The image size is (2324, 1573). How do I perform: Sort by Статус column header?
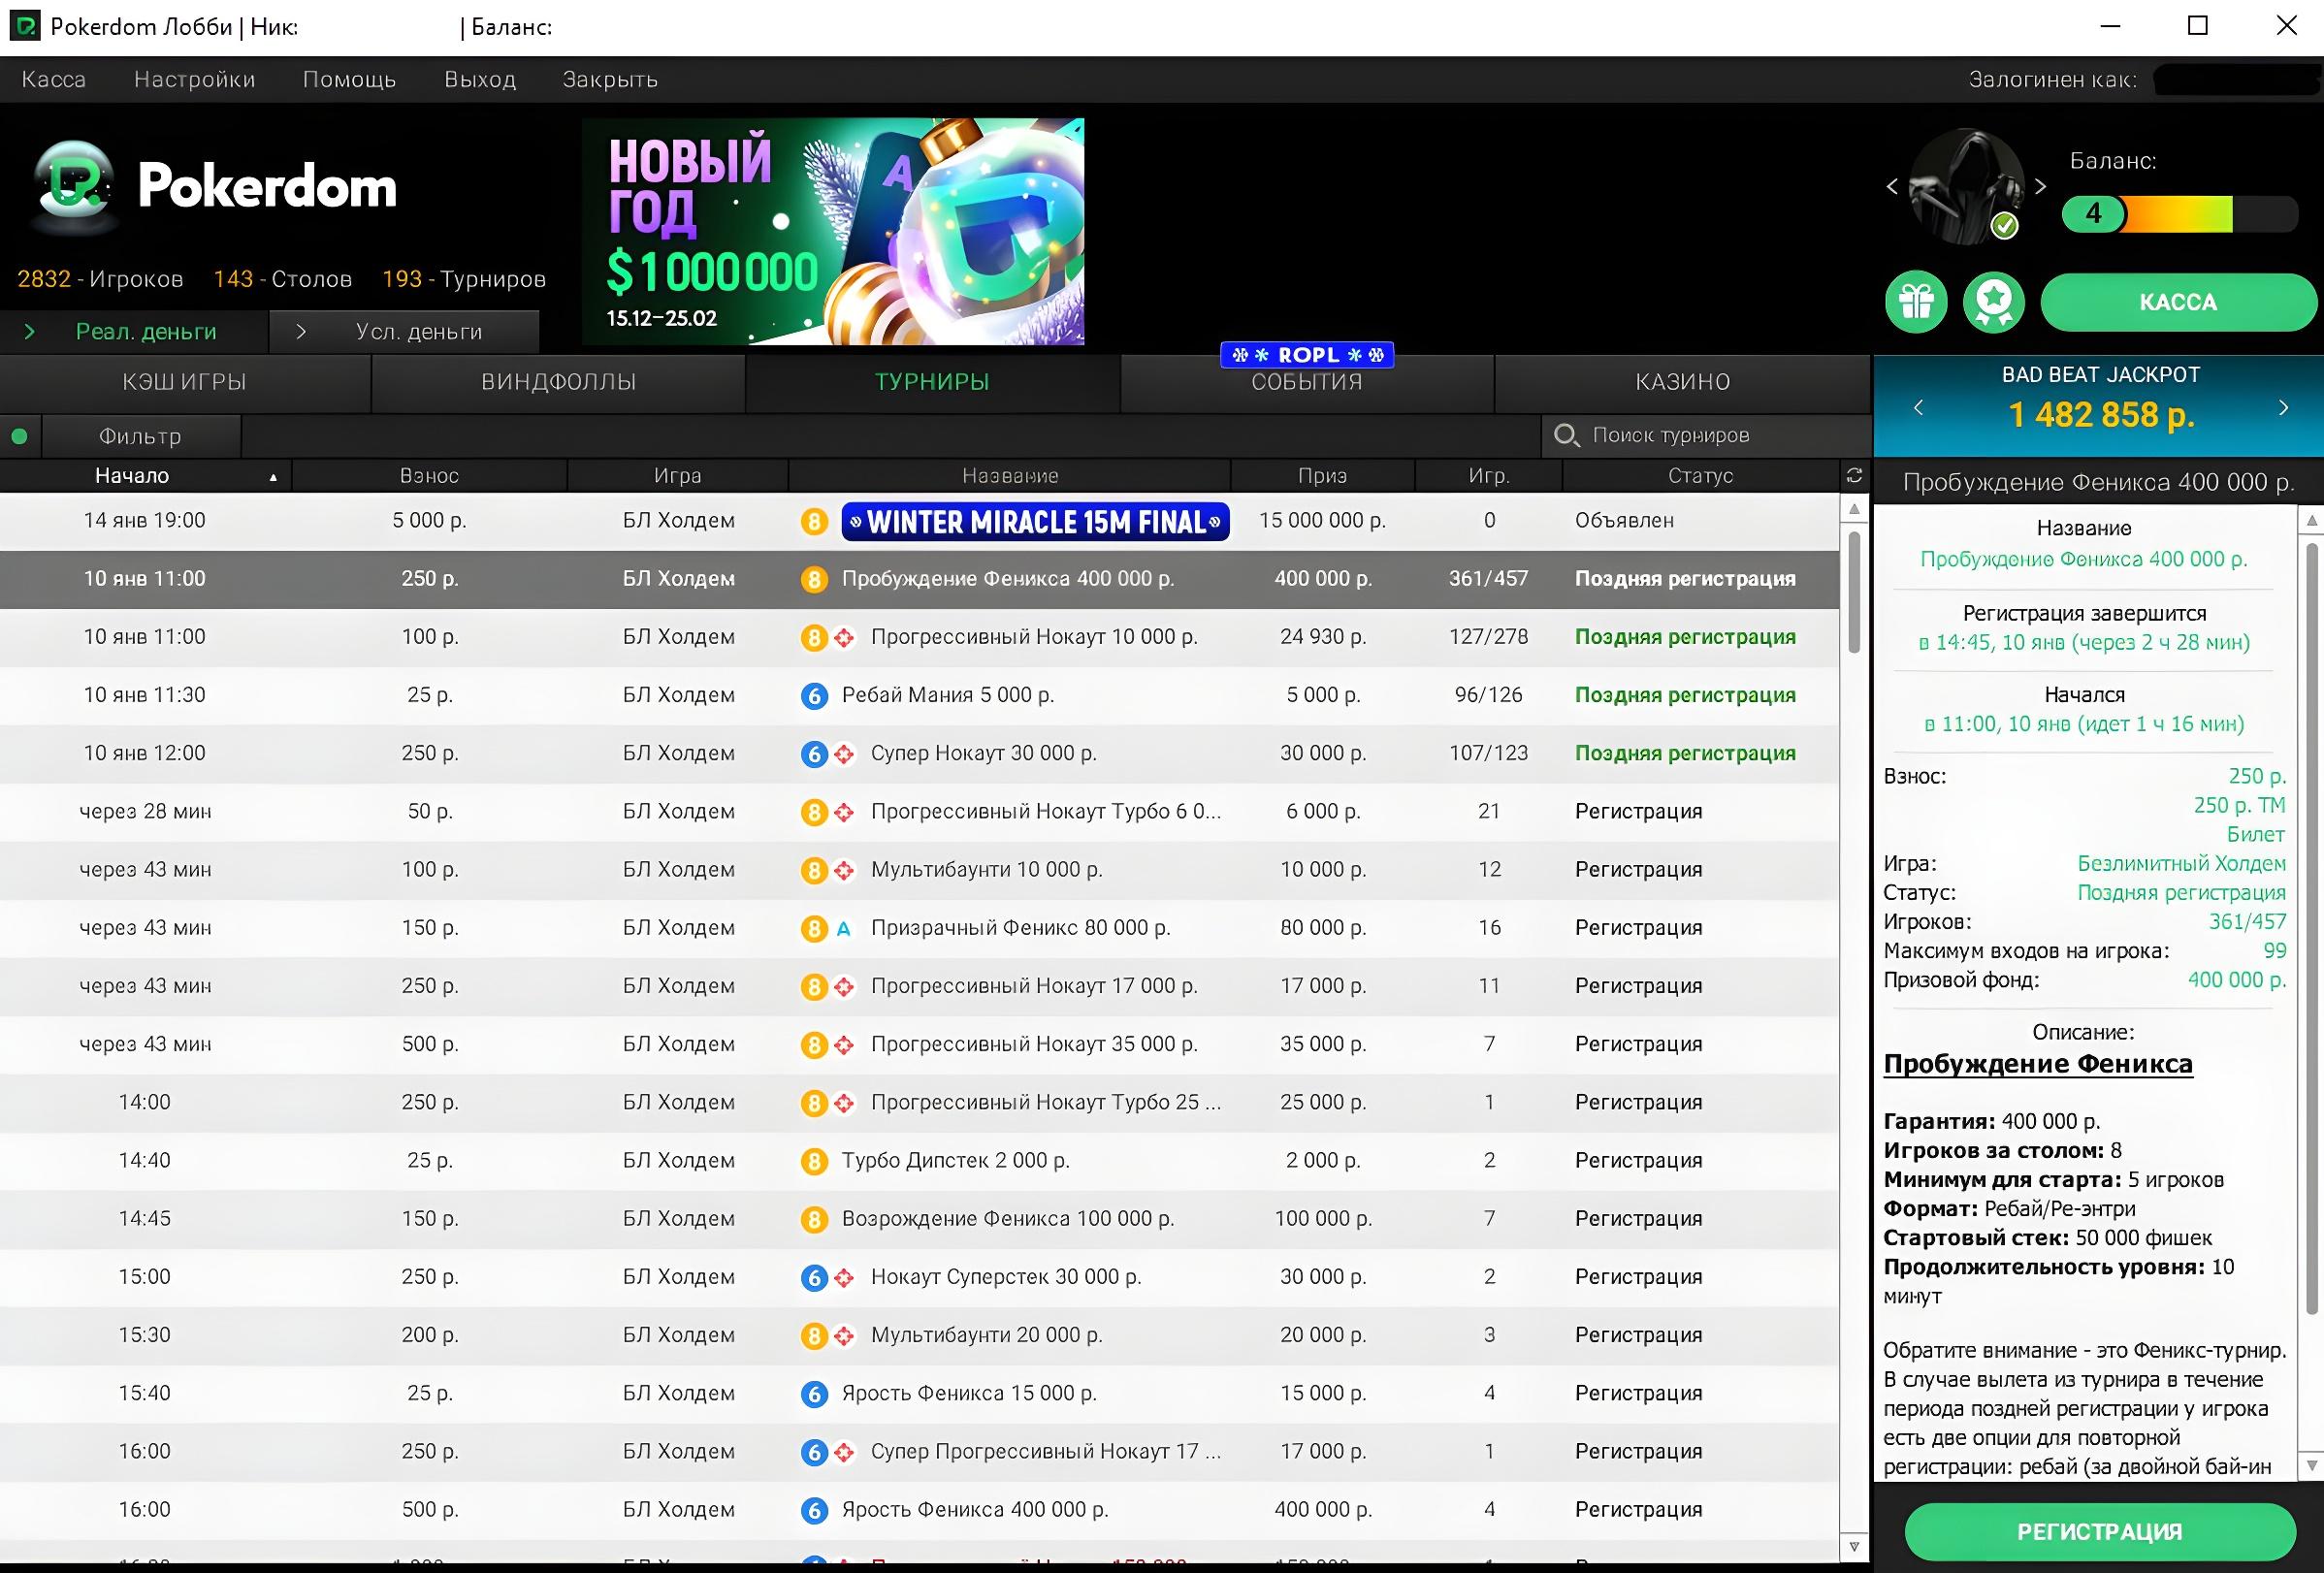tap(1700, 476)
